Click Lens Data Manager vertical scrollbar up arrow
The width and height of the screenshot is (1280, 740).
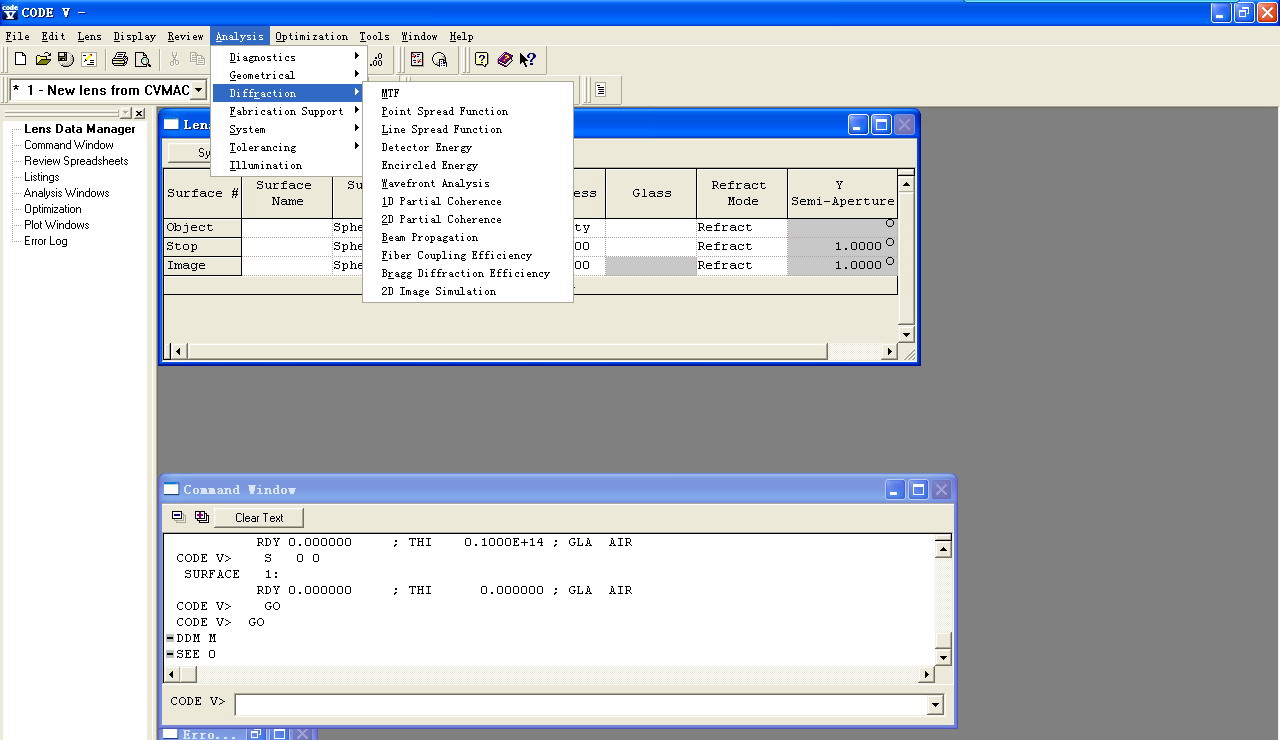[906, 184]
